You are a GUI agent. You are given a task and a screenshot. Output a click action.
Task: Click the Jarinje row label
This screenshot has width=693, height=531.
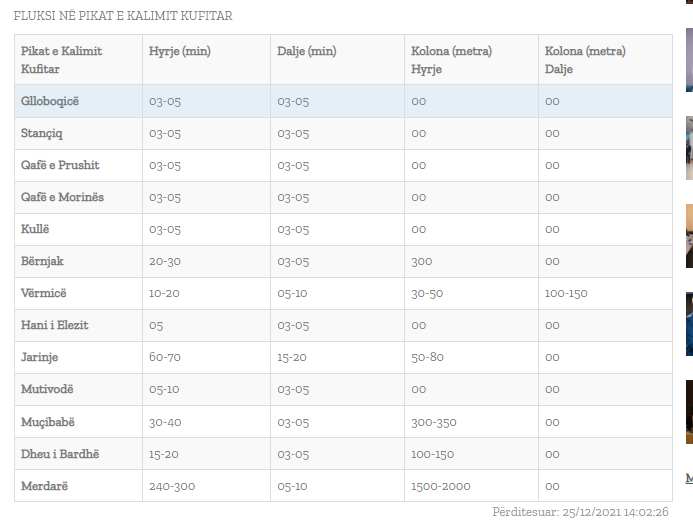(x=41, y=357)
